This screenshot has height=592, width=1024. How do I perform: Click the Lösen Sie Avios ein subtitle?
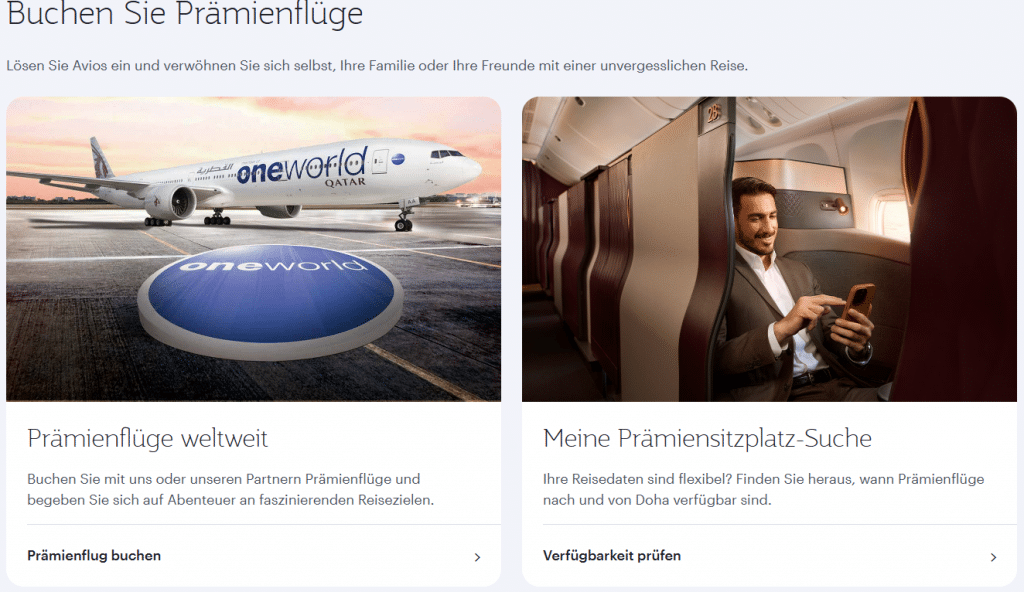click(377, 66)
